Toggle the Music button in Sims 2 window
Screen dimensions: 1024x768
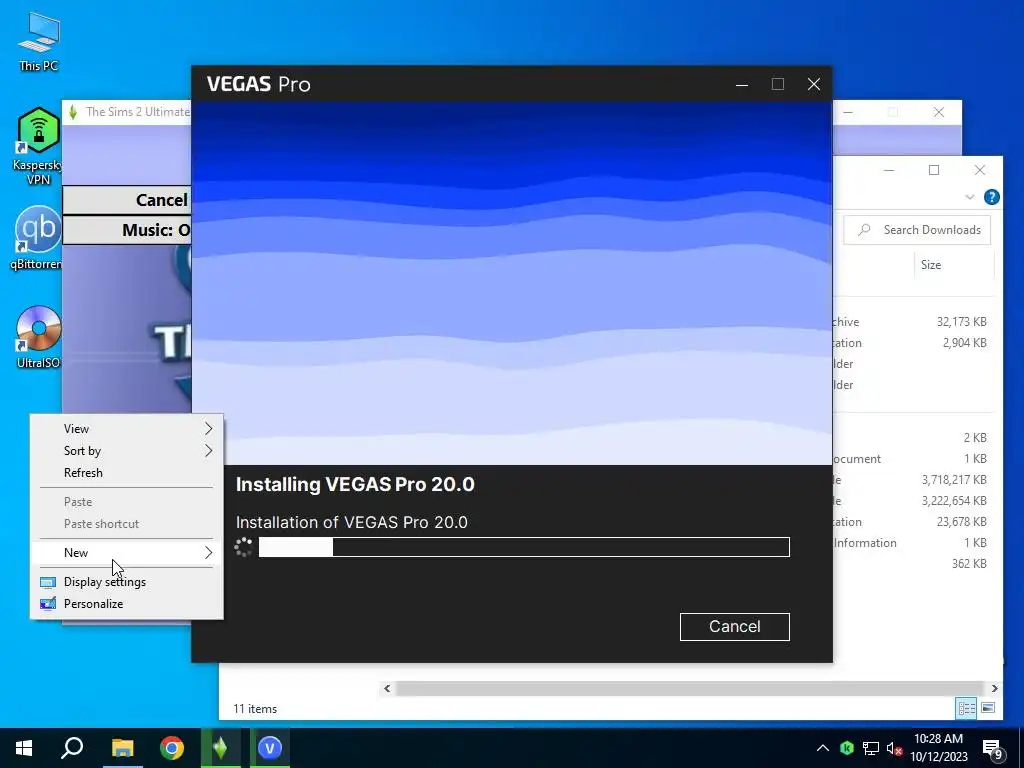pos(127,230)
